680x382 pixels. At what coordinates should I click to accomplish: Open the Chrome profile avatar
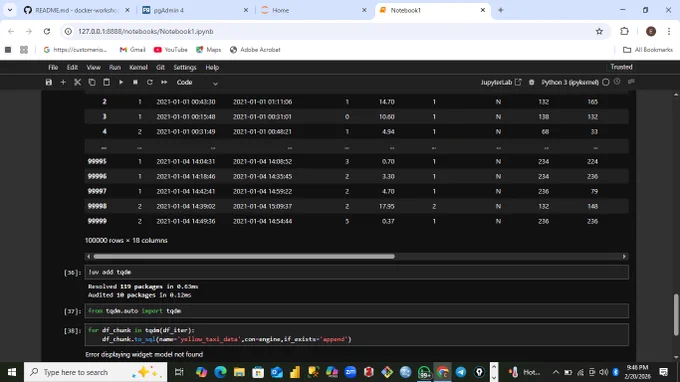tap(651, 31)
